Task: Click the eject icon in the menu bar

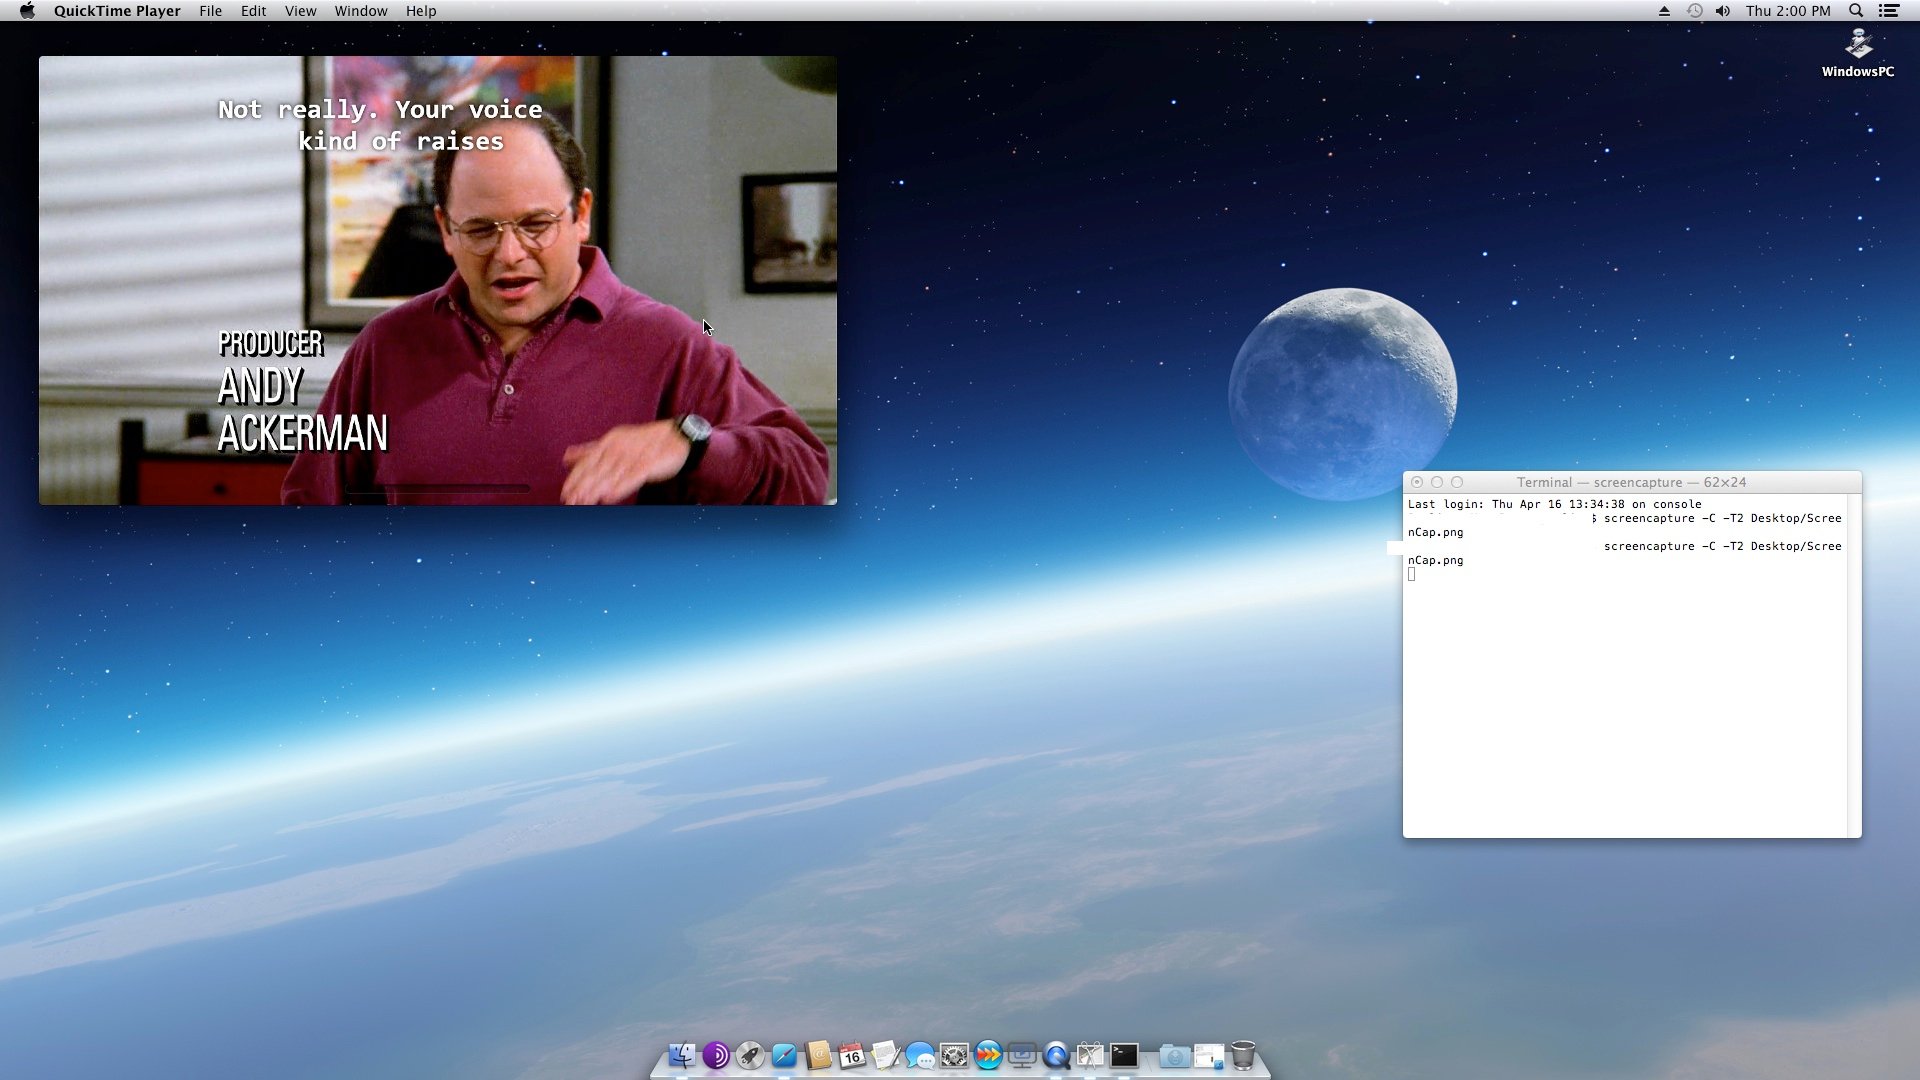Action: click(1664, 11)
